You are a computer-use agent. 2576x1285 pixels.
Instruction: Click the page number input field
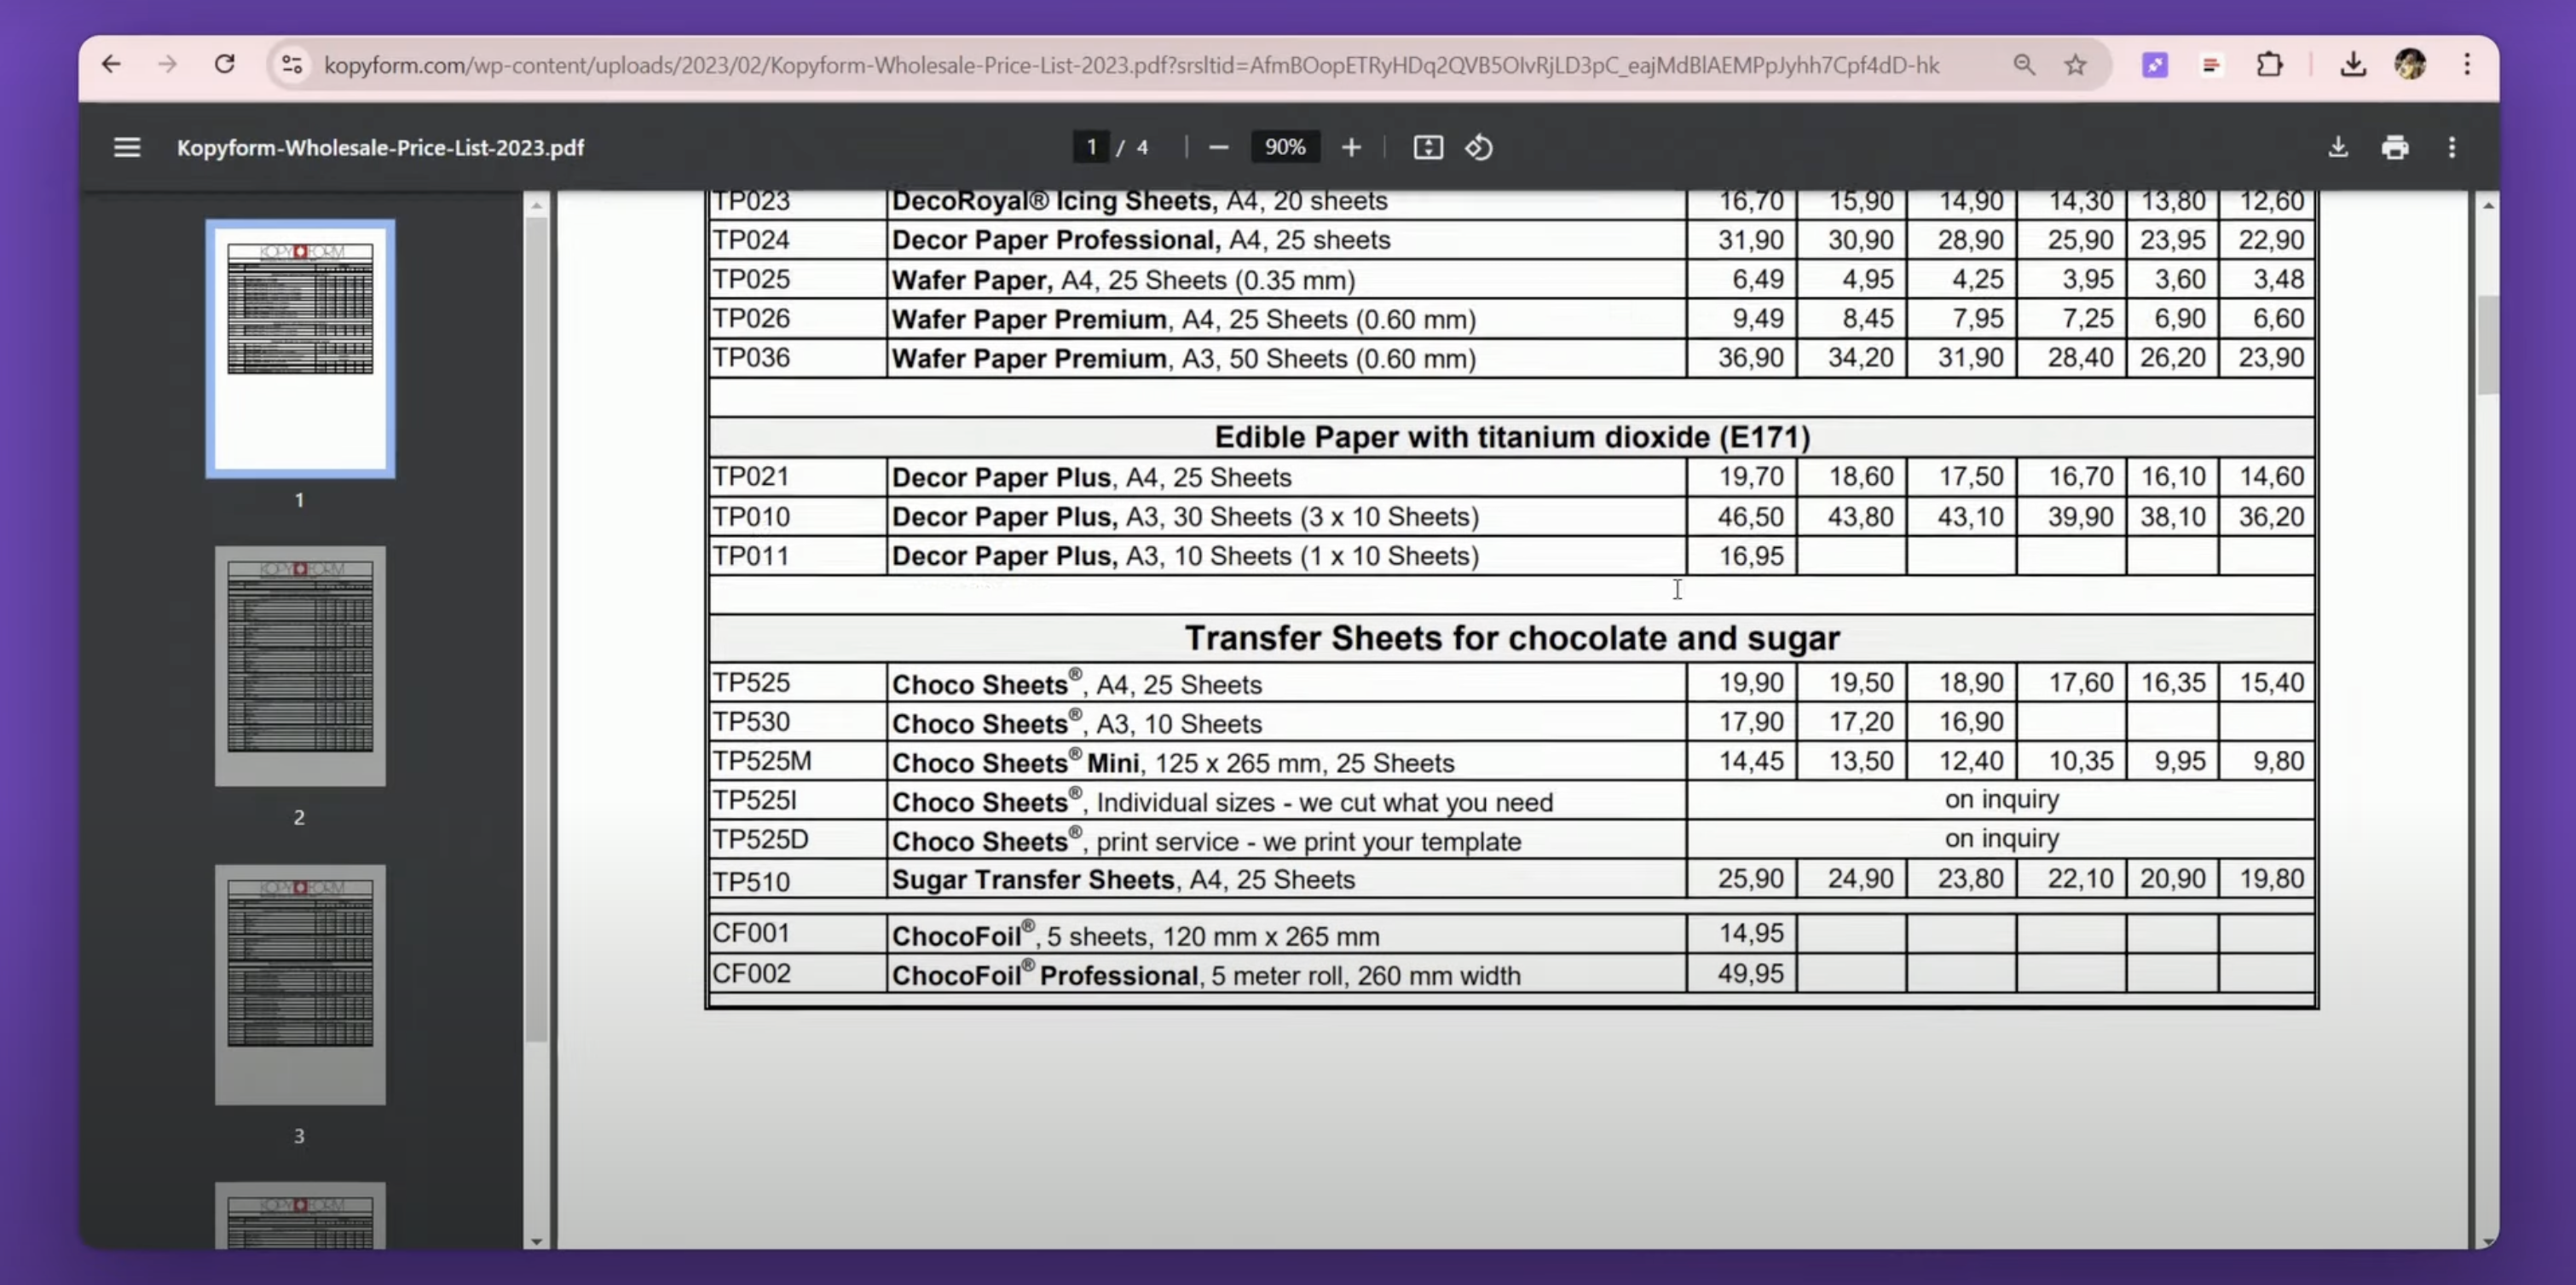(x=1091, y=147)
